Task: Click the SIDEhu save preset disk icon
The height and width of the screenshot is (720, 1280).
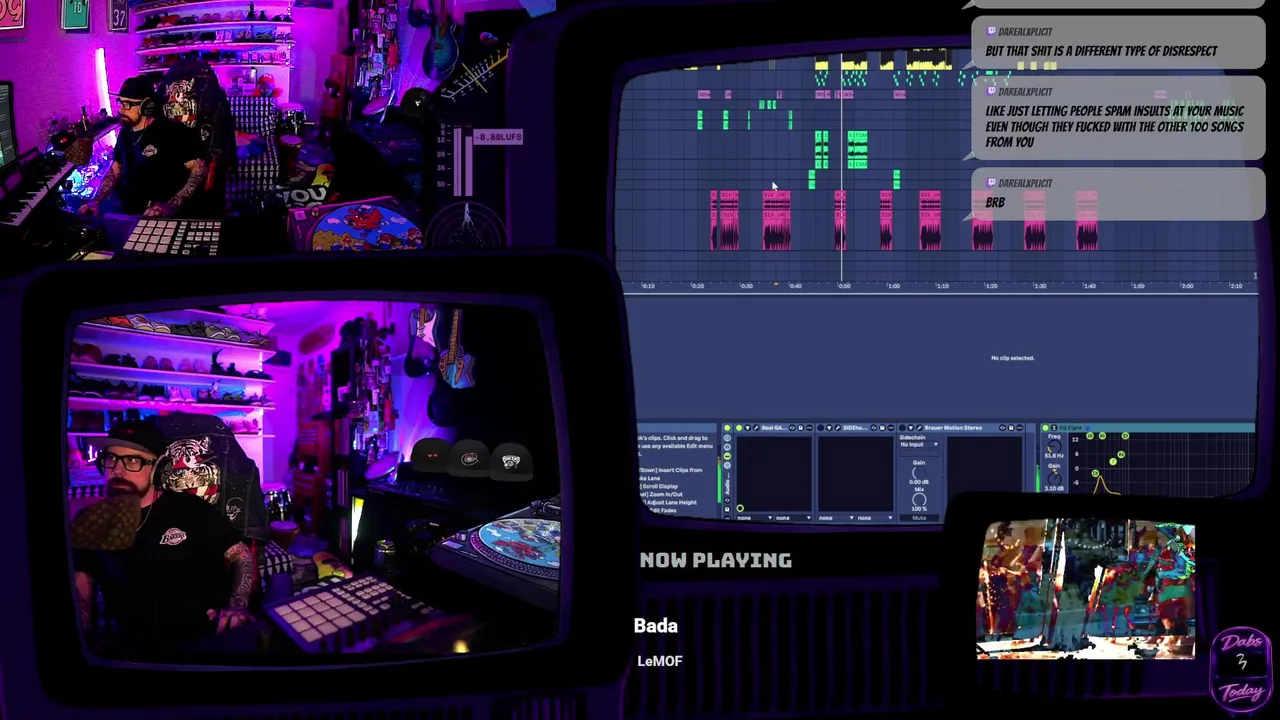Action: [x=882, y=428]
